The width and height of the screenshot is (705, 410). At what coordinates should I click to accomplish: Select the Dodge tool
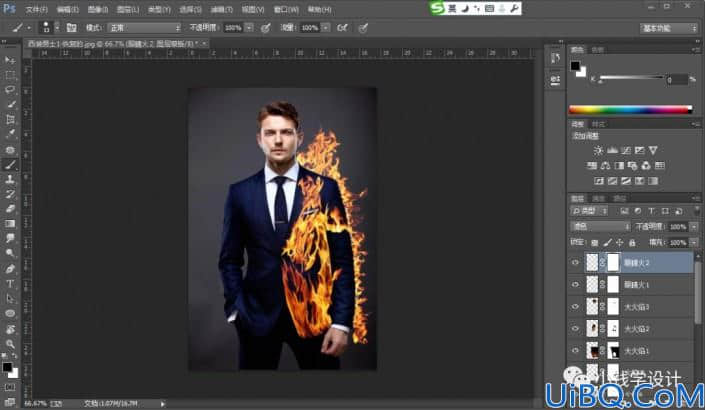(x=10, y=253)
